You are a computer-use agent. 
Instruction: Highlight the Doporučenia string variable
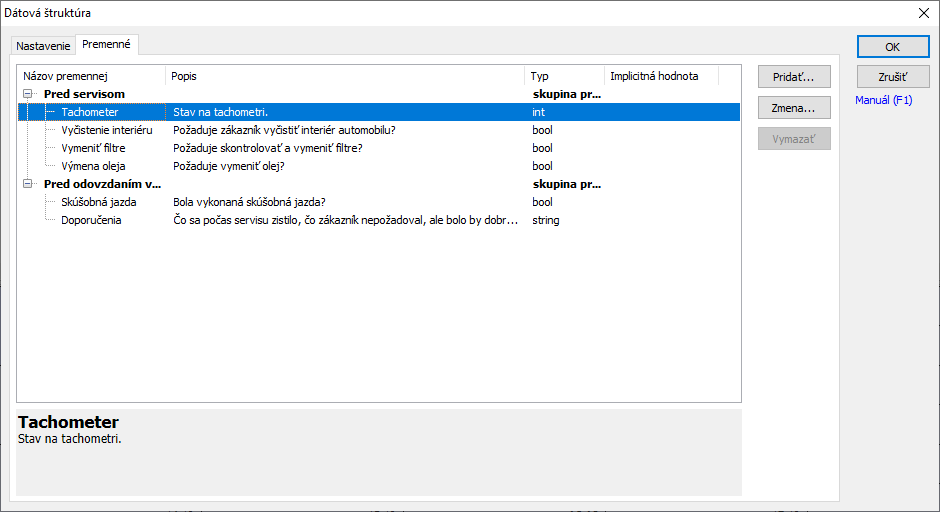[x=91, y=220]
